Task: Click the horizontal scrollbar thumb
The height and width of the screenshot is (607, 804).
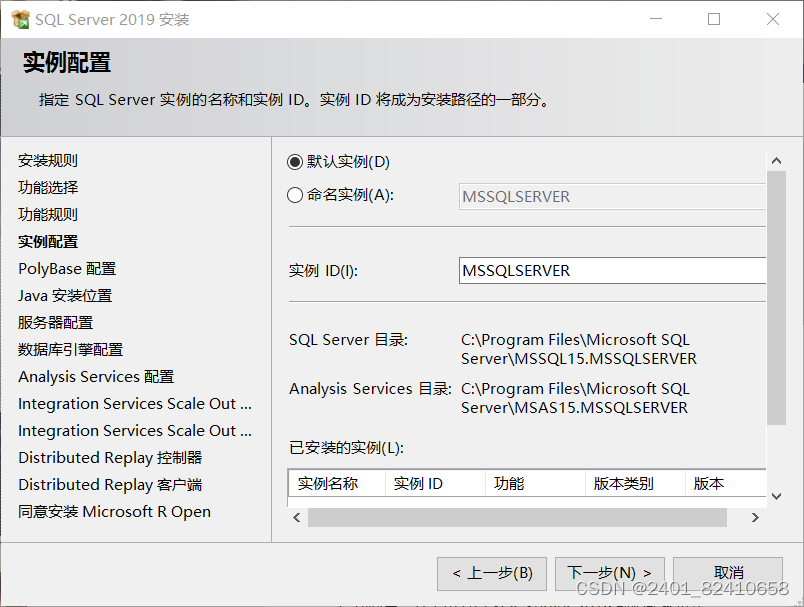Action: click(517, 518)
